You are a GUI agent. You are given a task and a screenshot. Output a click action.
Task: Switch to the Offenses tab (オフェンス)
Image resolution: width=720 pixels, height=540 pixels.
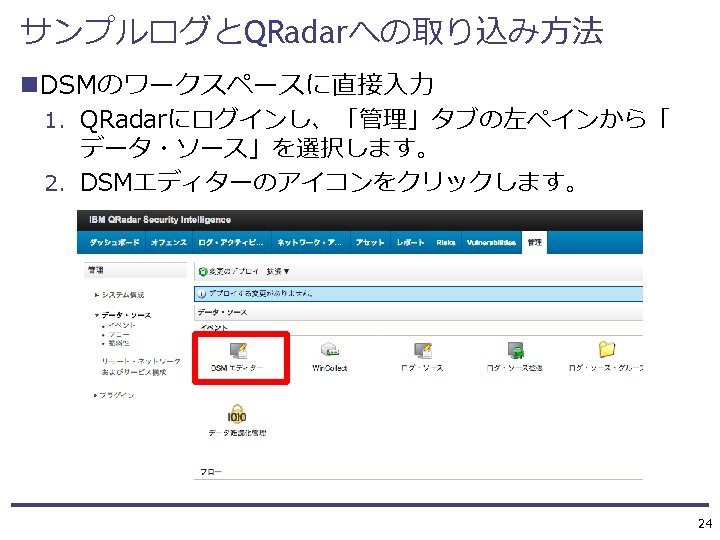point(169,242)
